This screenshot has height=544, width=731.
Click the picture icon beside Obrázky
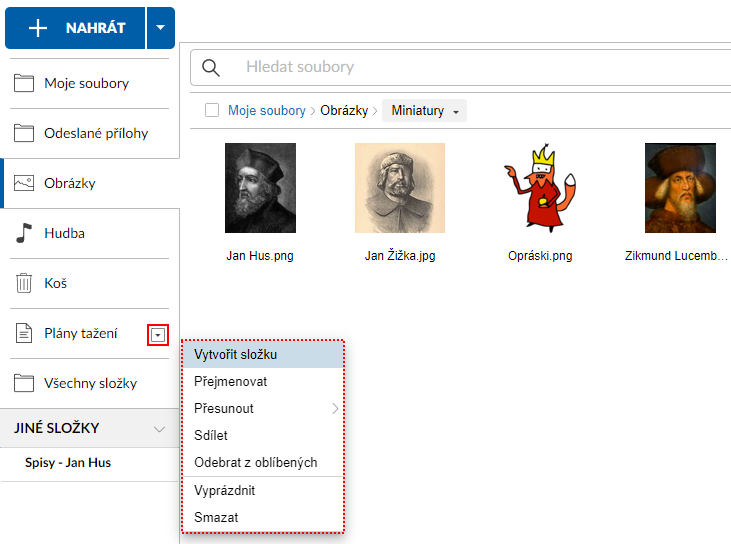coord(24,183)
